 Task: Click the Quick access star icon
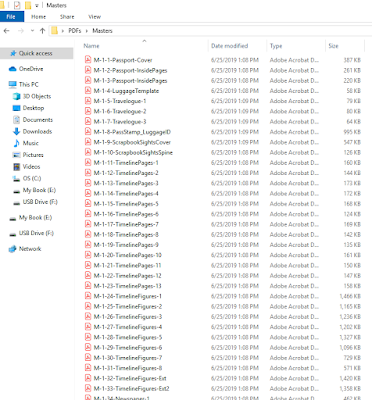pyautogui.click(x=13, y=53)
